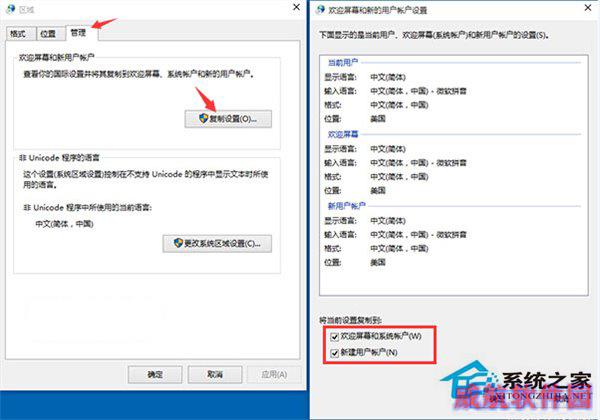
Task: Switch to the 位置 tab
Action: point(49,34)
